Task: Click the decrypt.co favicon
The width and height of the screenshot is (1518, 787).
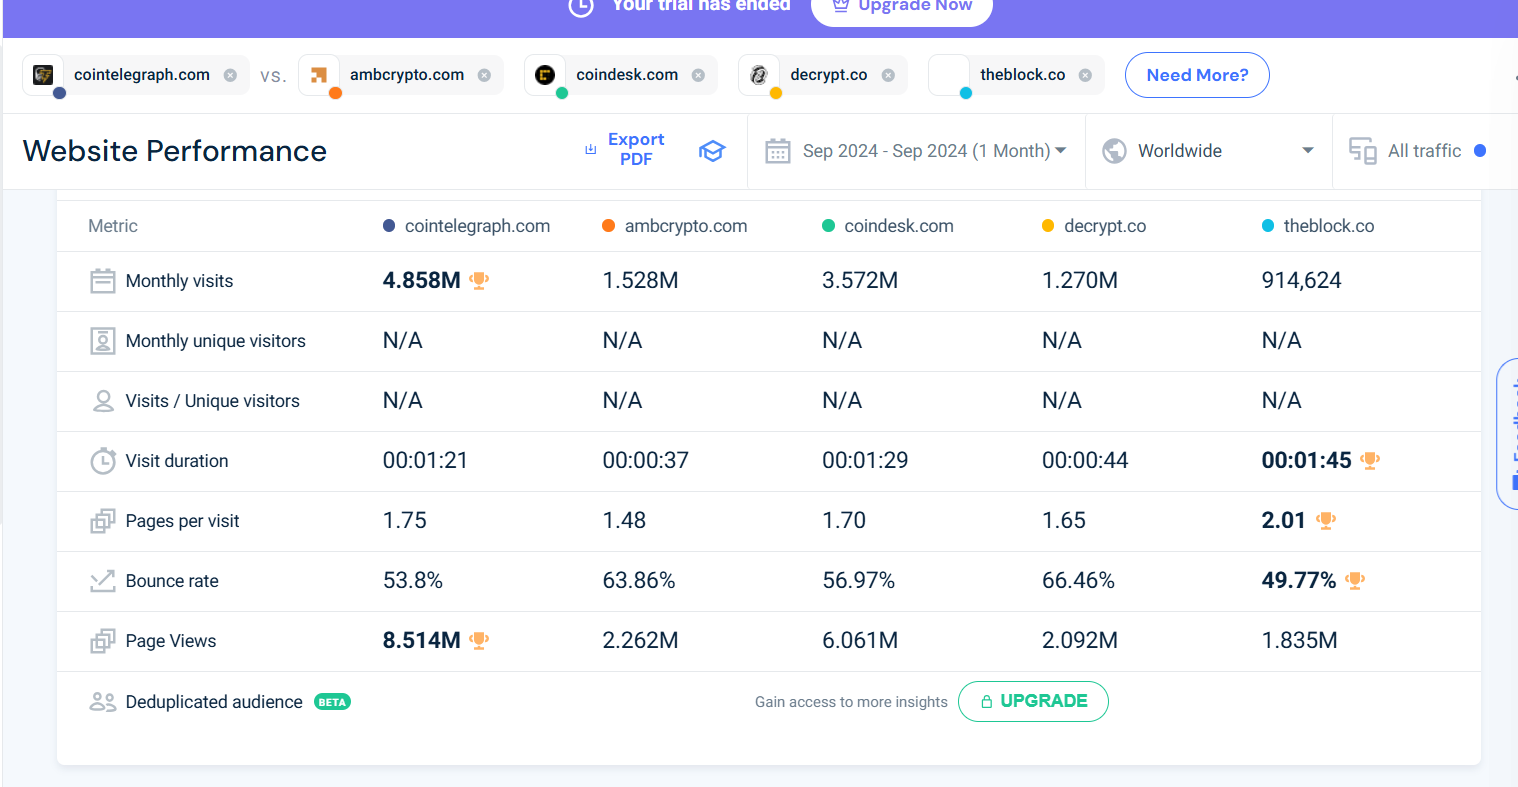Action: coord(759,74)
